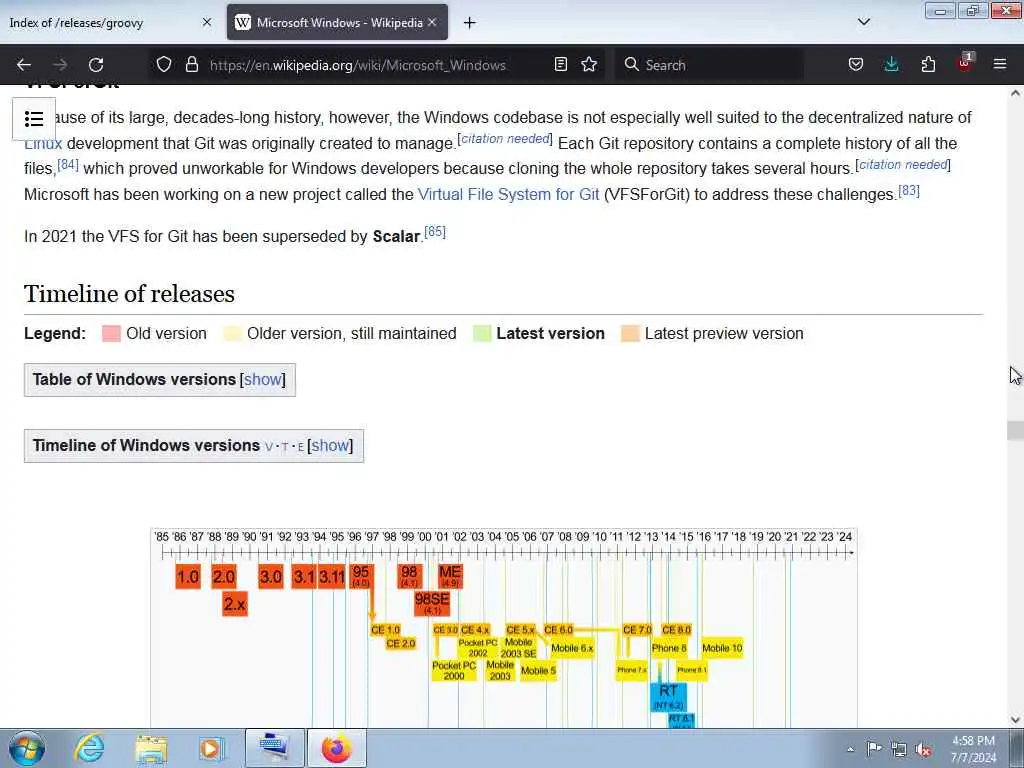This screenshot has width=1024, height=768.
Task: Follow the Linux link
Action: 43,143
